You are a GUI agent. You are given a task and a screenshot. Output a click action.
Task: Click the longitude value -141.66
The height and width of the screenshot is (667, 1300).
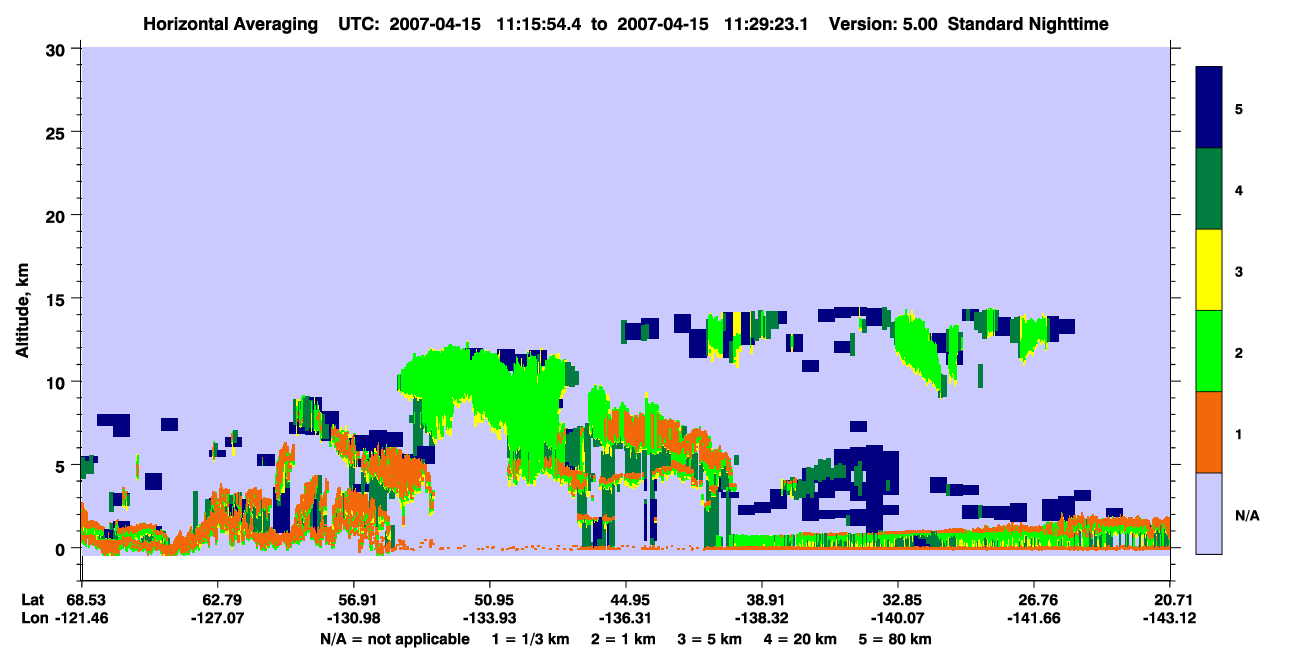tap(1035, 619)
